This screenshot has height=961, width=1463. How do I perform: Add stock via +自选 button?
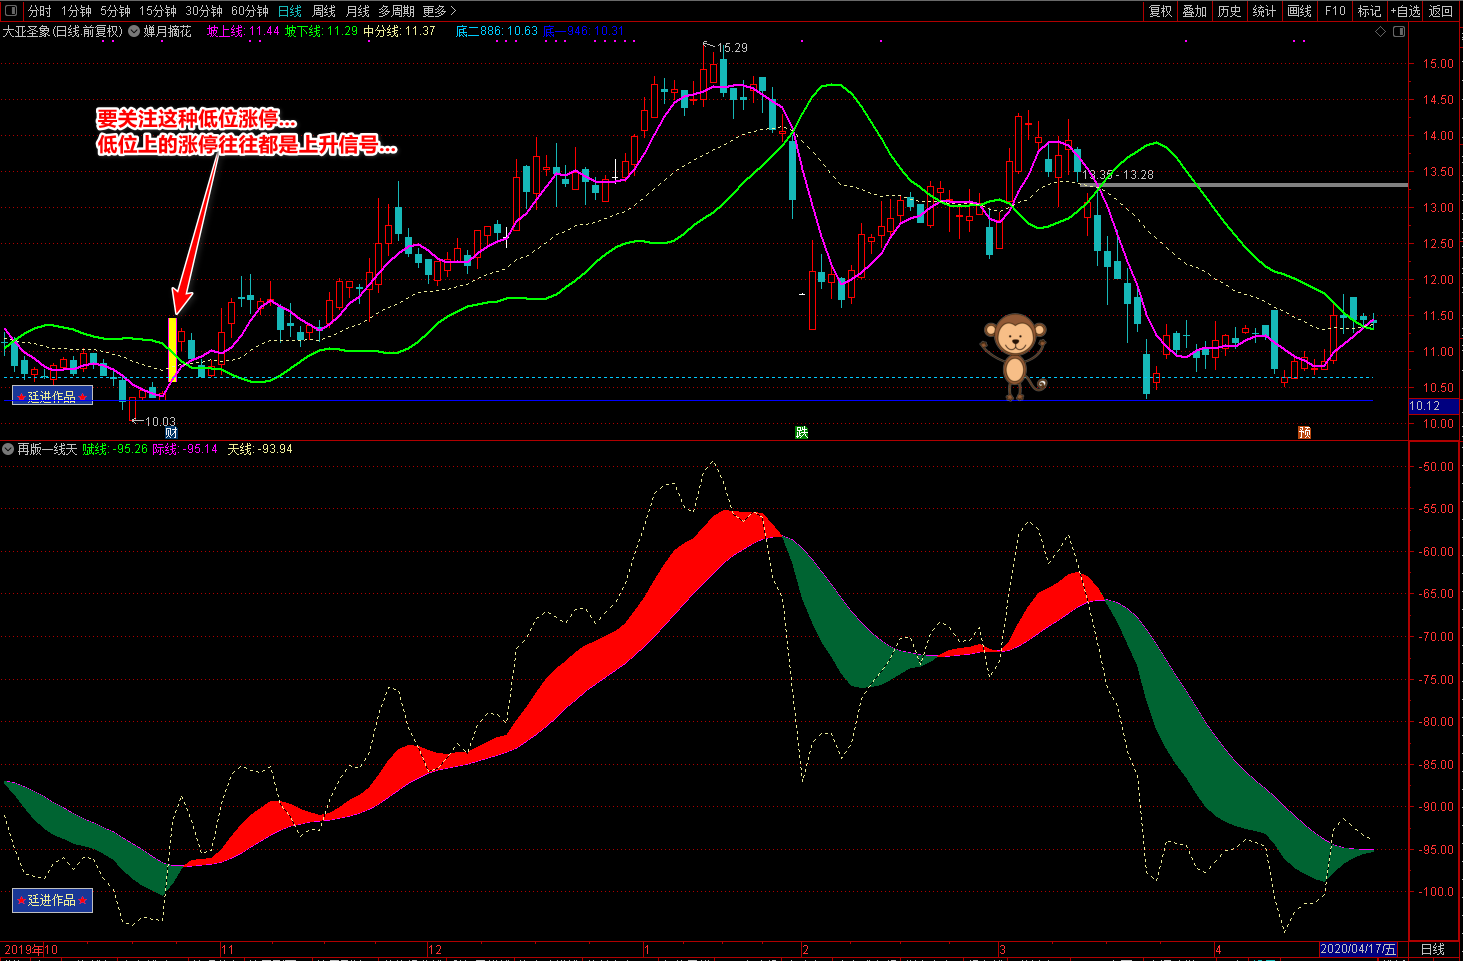pos(1405,11)
